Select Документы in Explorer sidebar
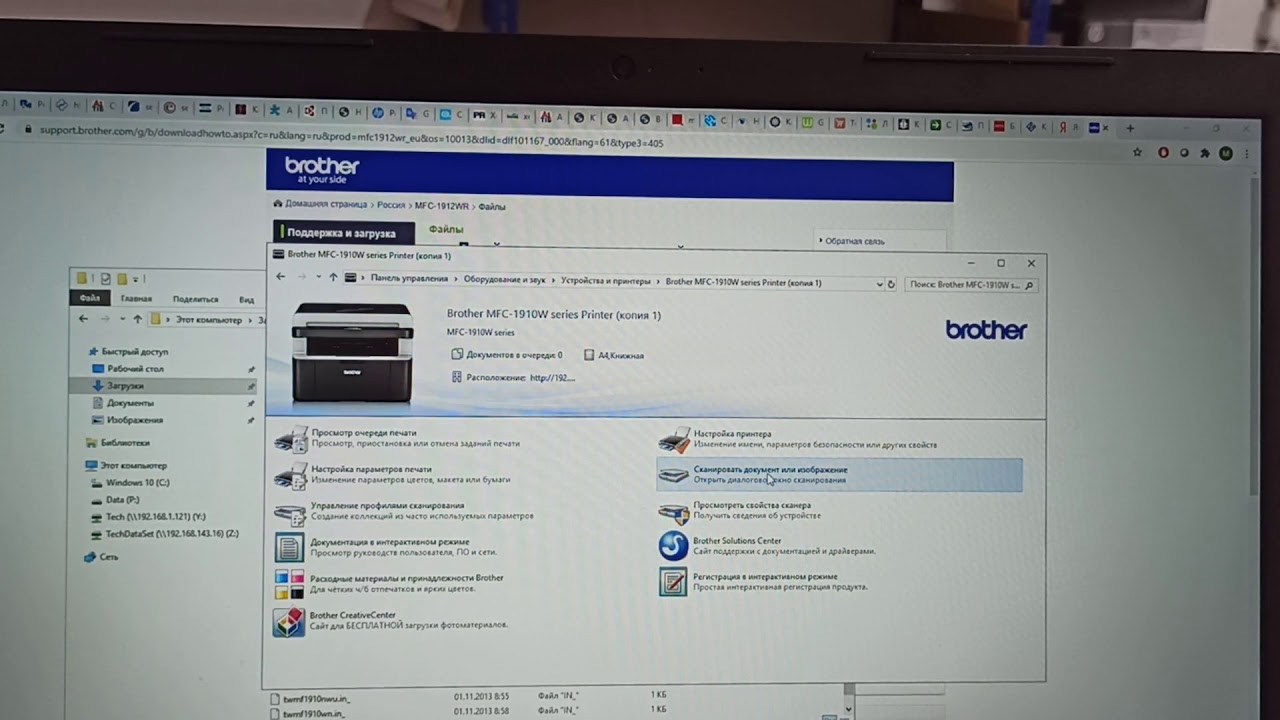 point(129,403)
